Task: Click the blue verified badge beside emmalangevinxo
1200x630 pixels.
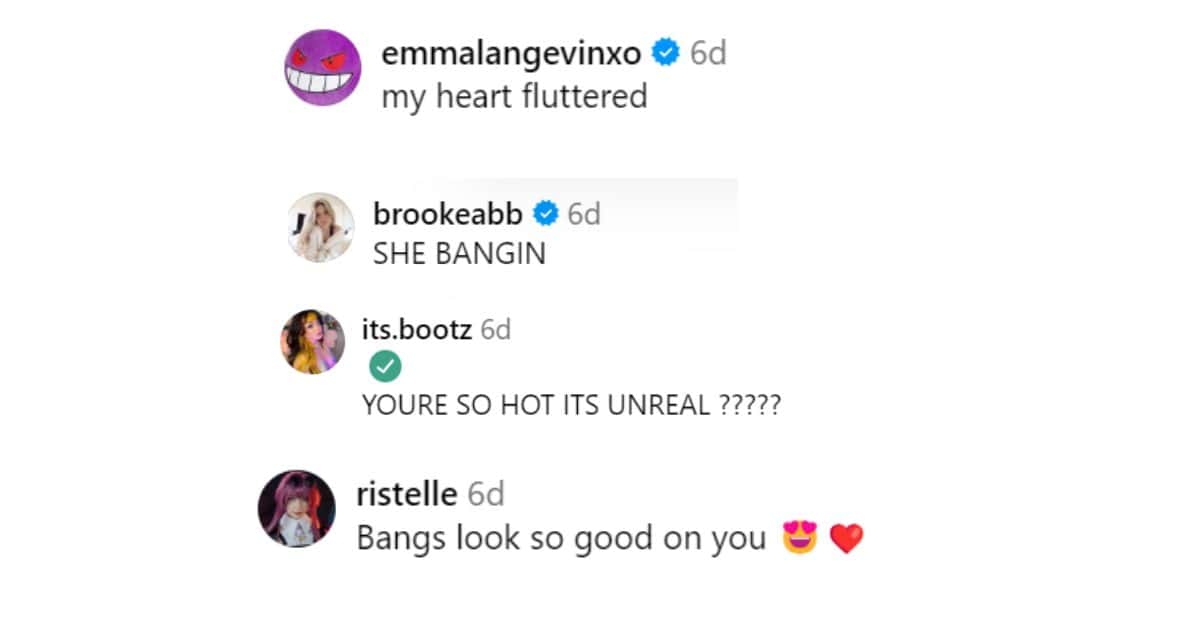Action: coord(665,53)
